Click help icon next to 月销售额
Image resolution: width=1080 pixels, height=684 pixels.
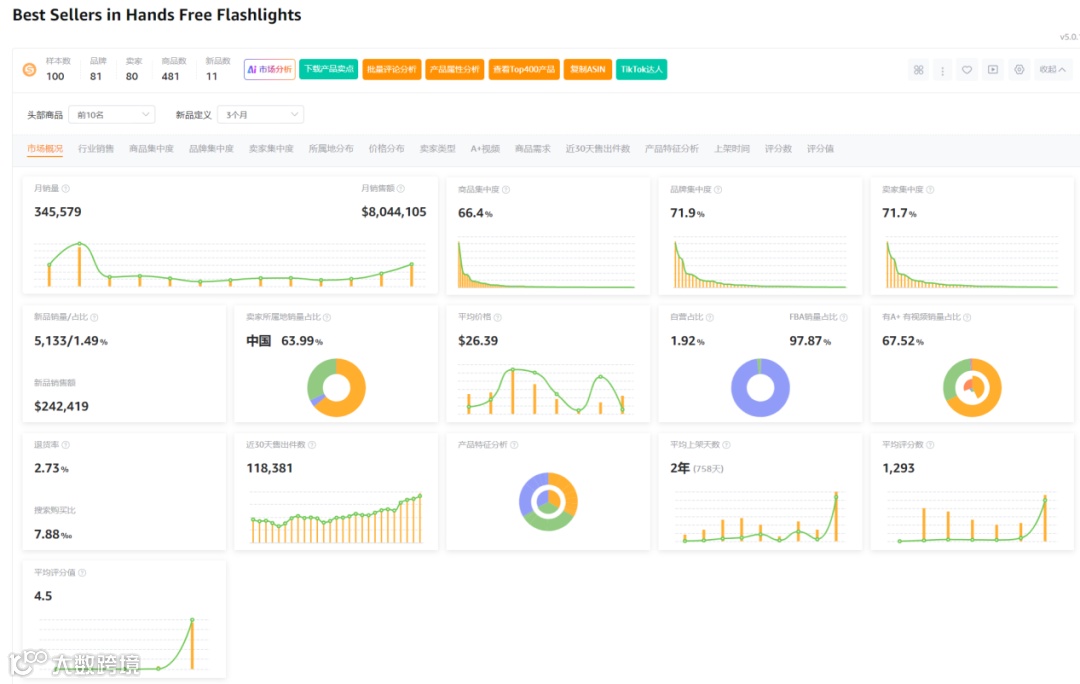pos(401,189)
